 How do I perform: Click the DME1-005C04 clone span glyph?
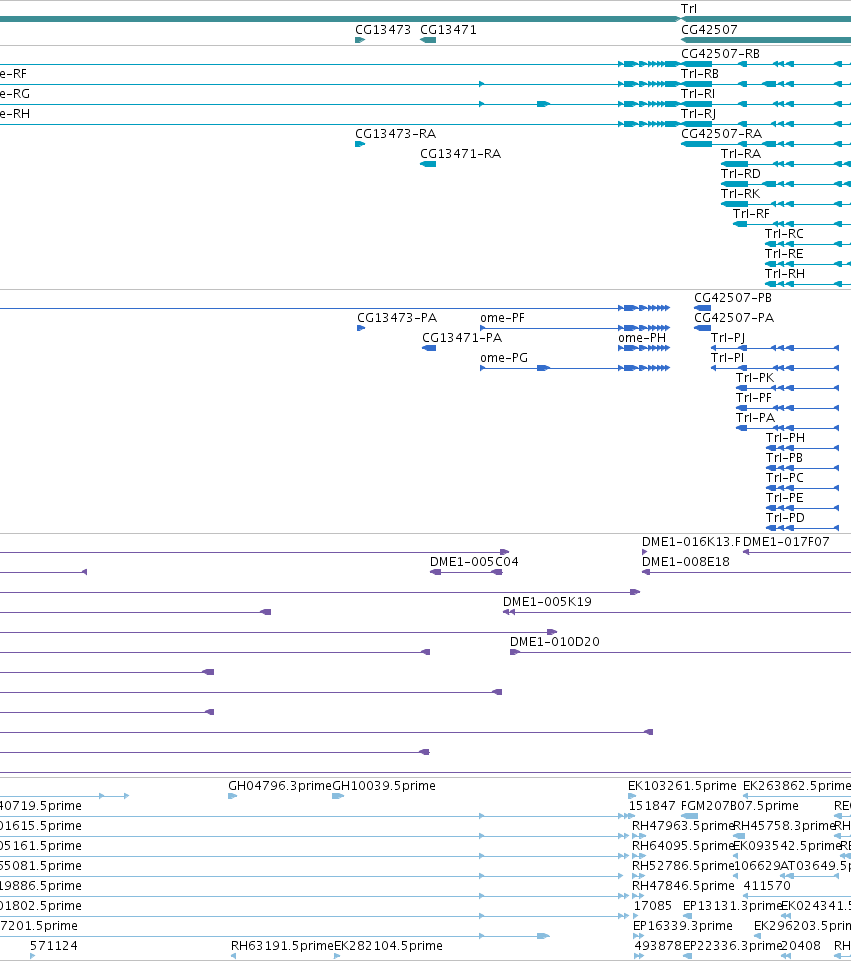coord(467,572)
